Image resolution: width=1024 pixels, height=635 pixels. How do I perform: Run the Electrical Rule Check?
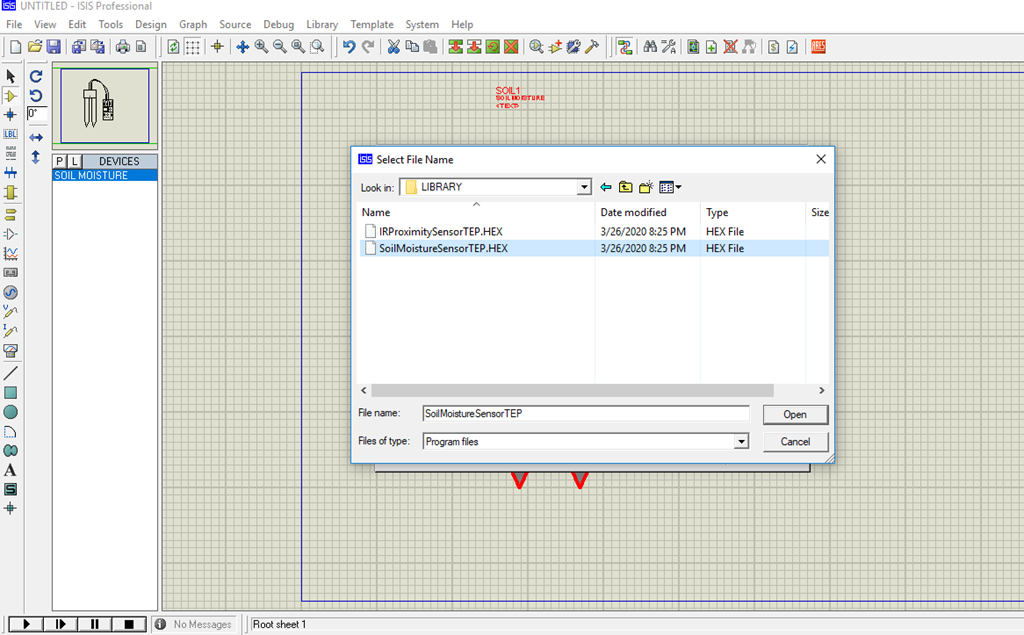coord(791,46)
